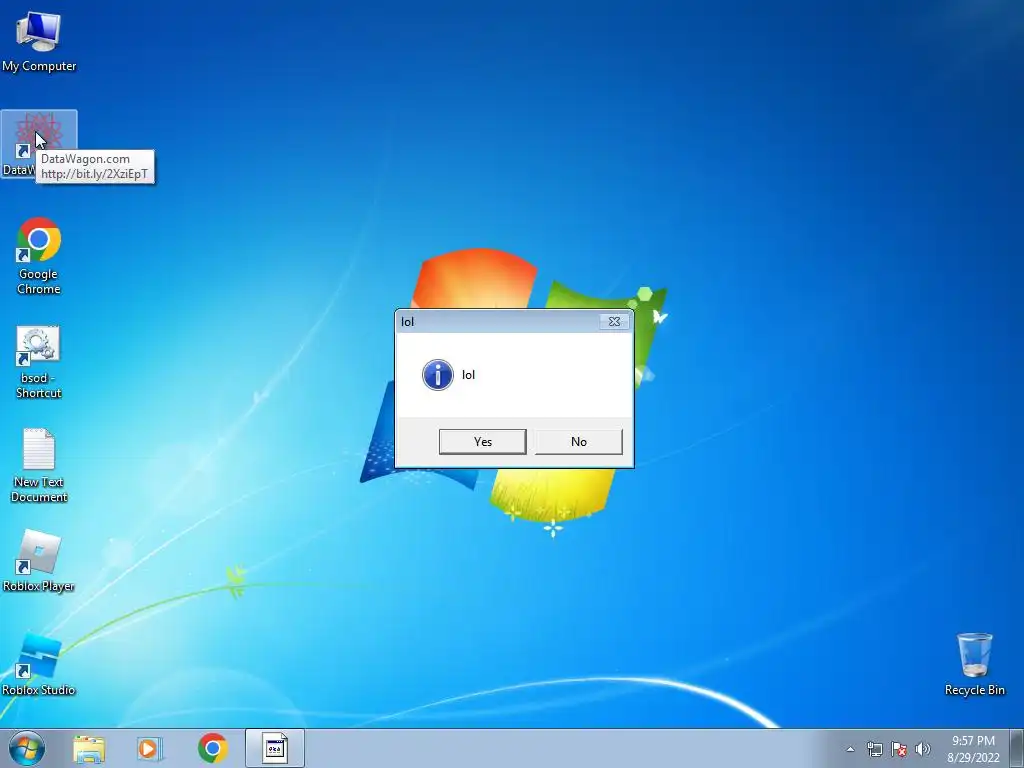Select the New Text Document file
The image size is (1024, 768).
click(x=39, y=465)
